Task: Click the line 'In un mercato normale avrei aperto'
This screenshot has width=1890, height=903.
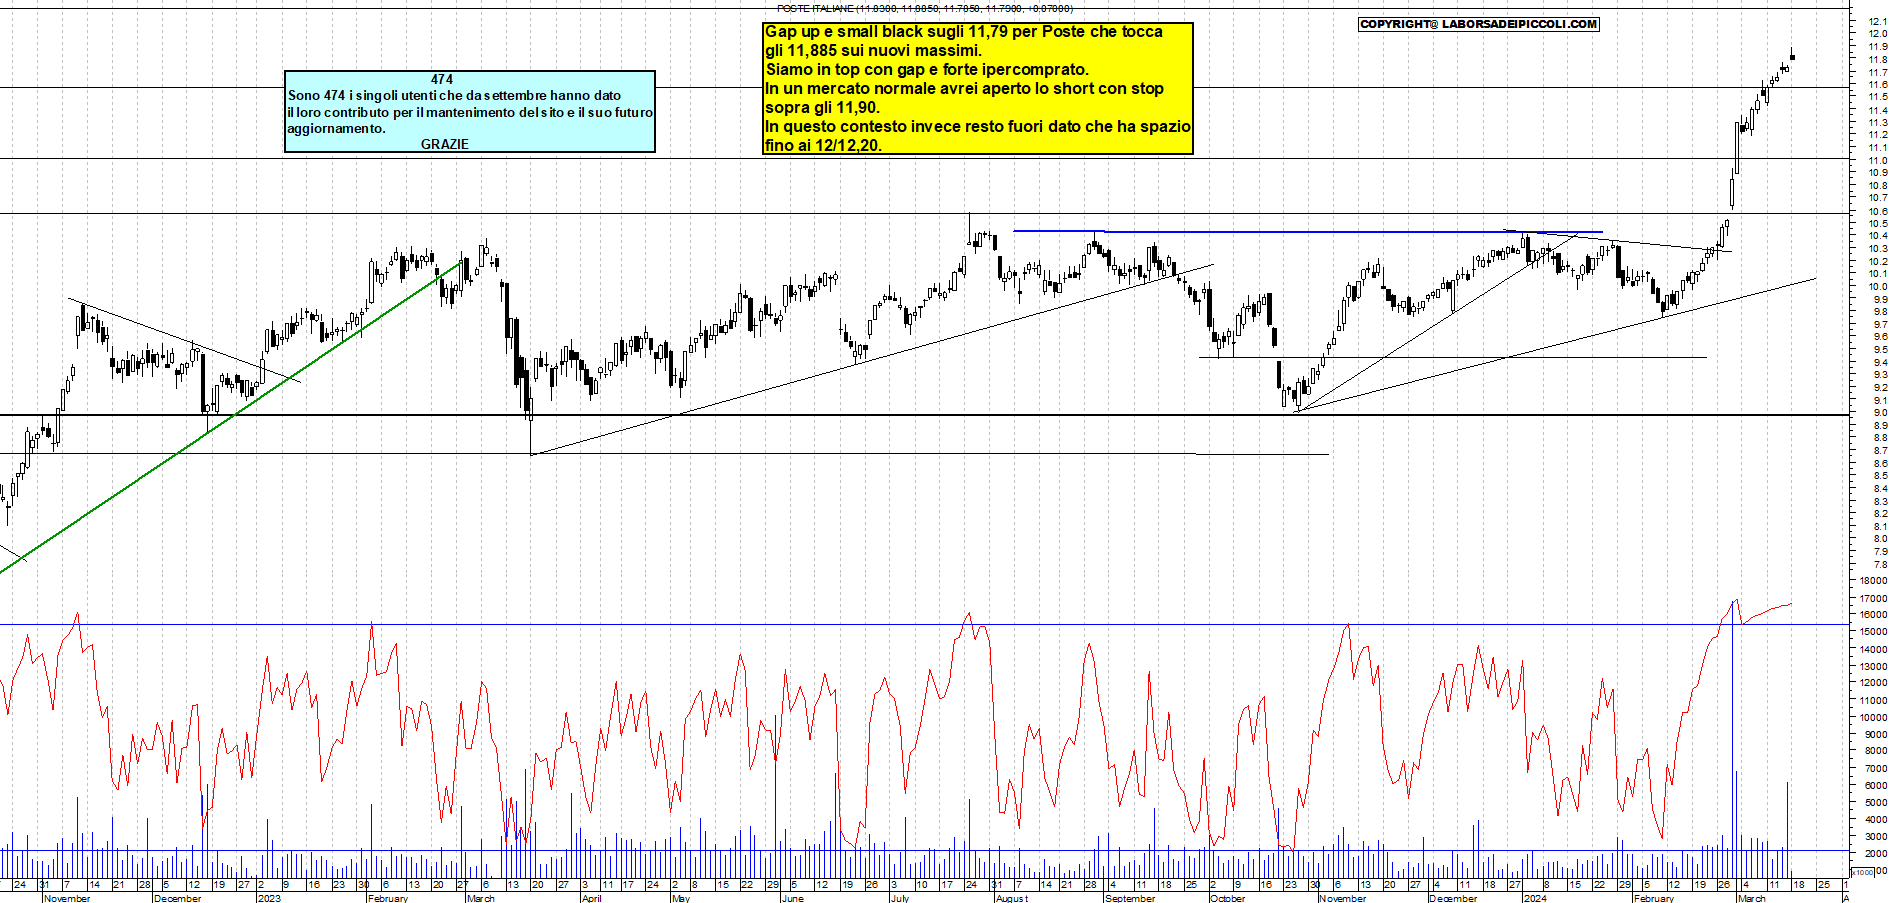Action: (965, 89)
